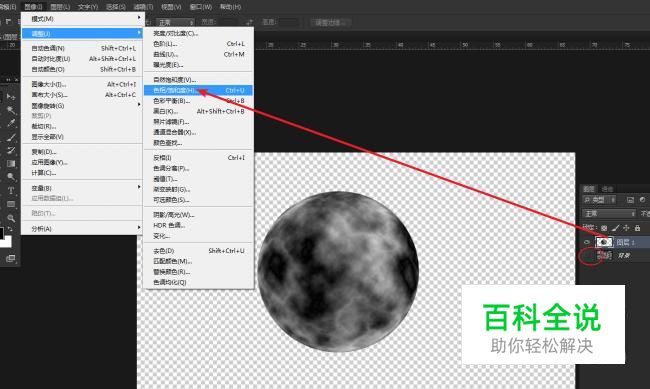The width and height of the screenshot is (650, 389).
Task: Select the Magic Wand tool
Action: point(11,110)
